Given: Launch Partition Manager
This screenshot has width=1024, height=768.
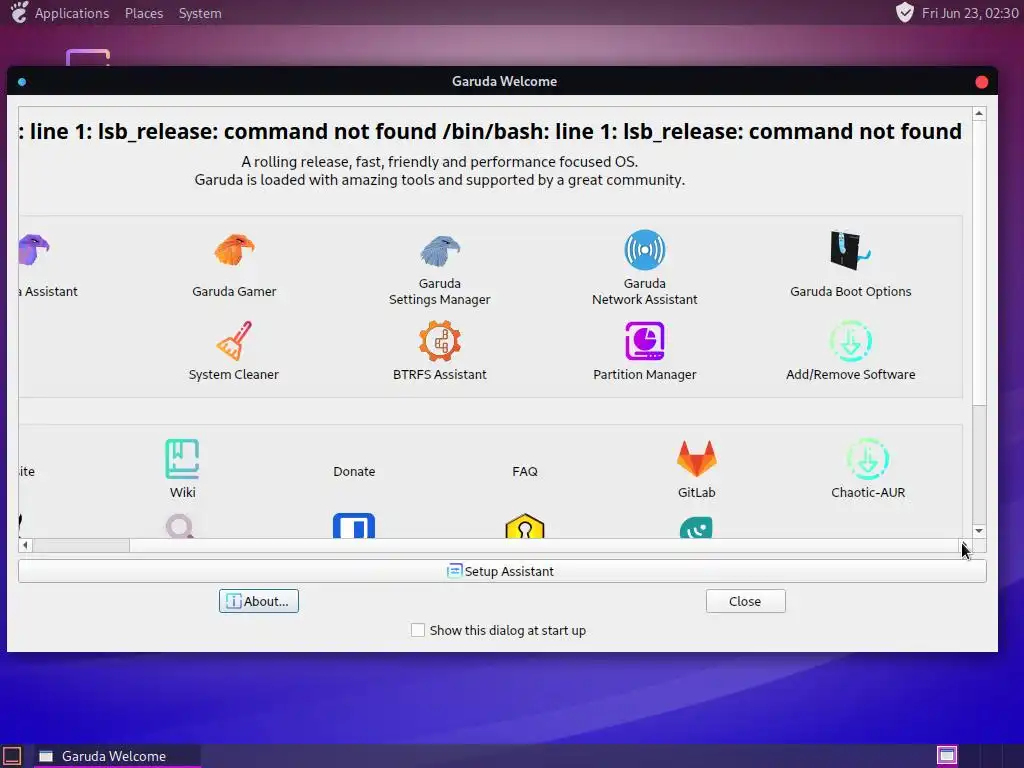Looking at the screenshot, I should (x=645, y=351).
